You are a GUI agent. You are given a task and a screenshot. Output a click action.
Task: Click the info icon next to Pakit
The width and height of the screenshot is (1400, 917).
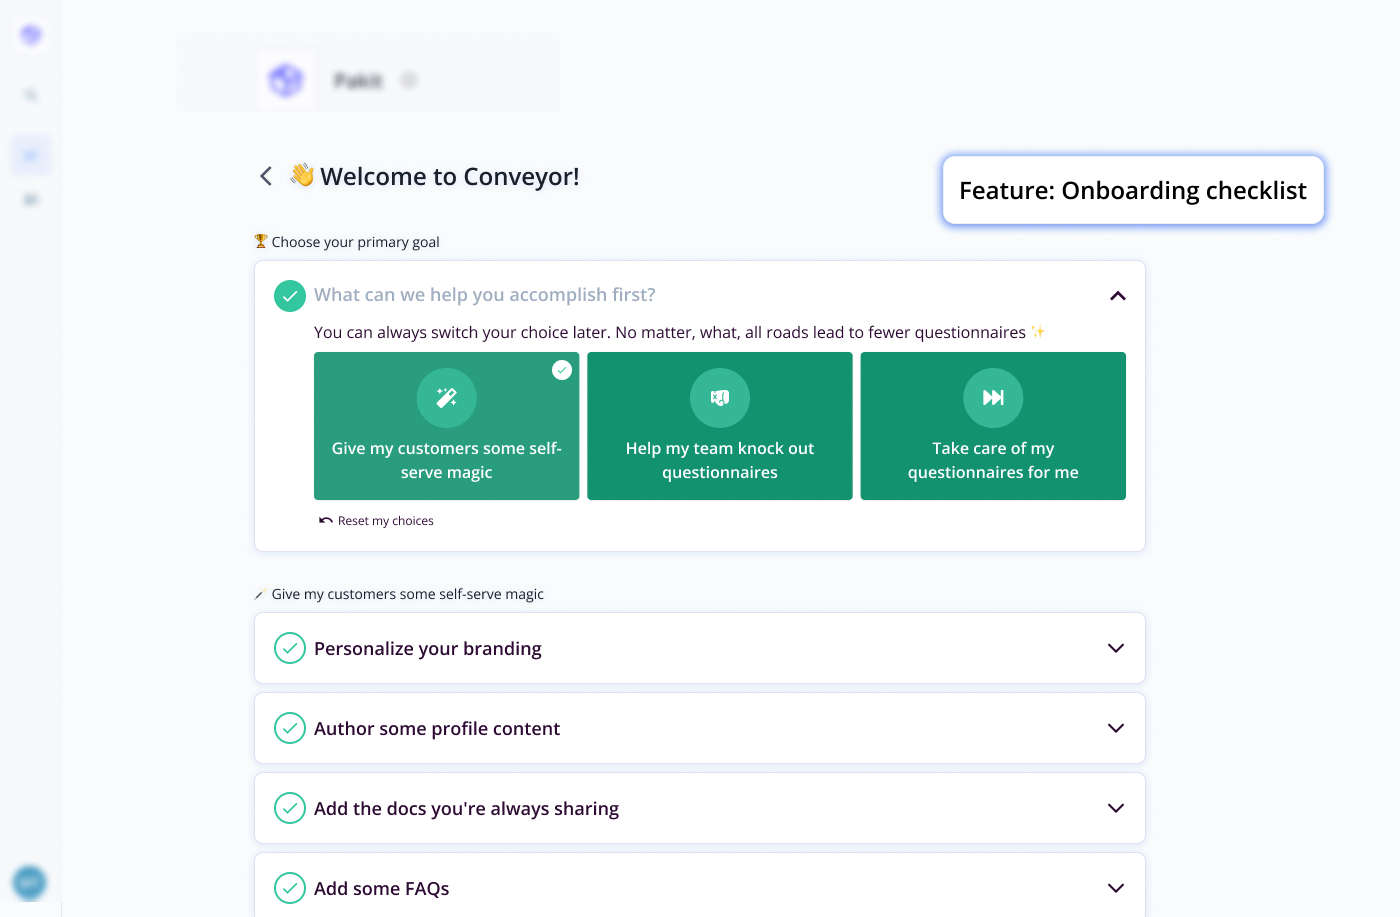(409, 80)
